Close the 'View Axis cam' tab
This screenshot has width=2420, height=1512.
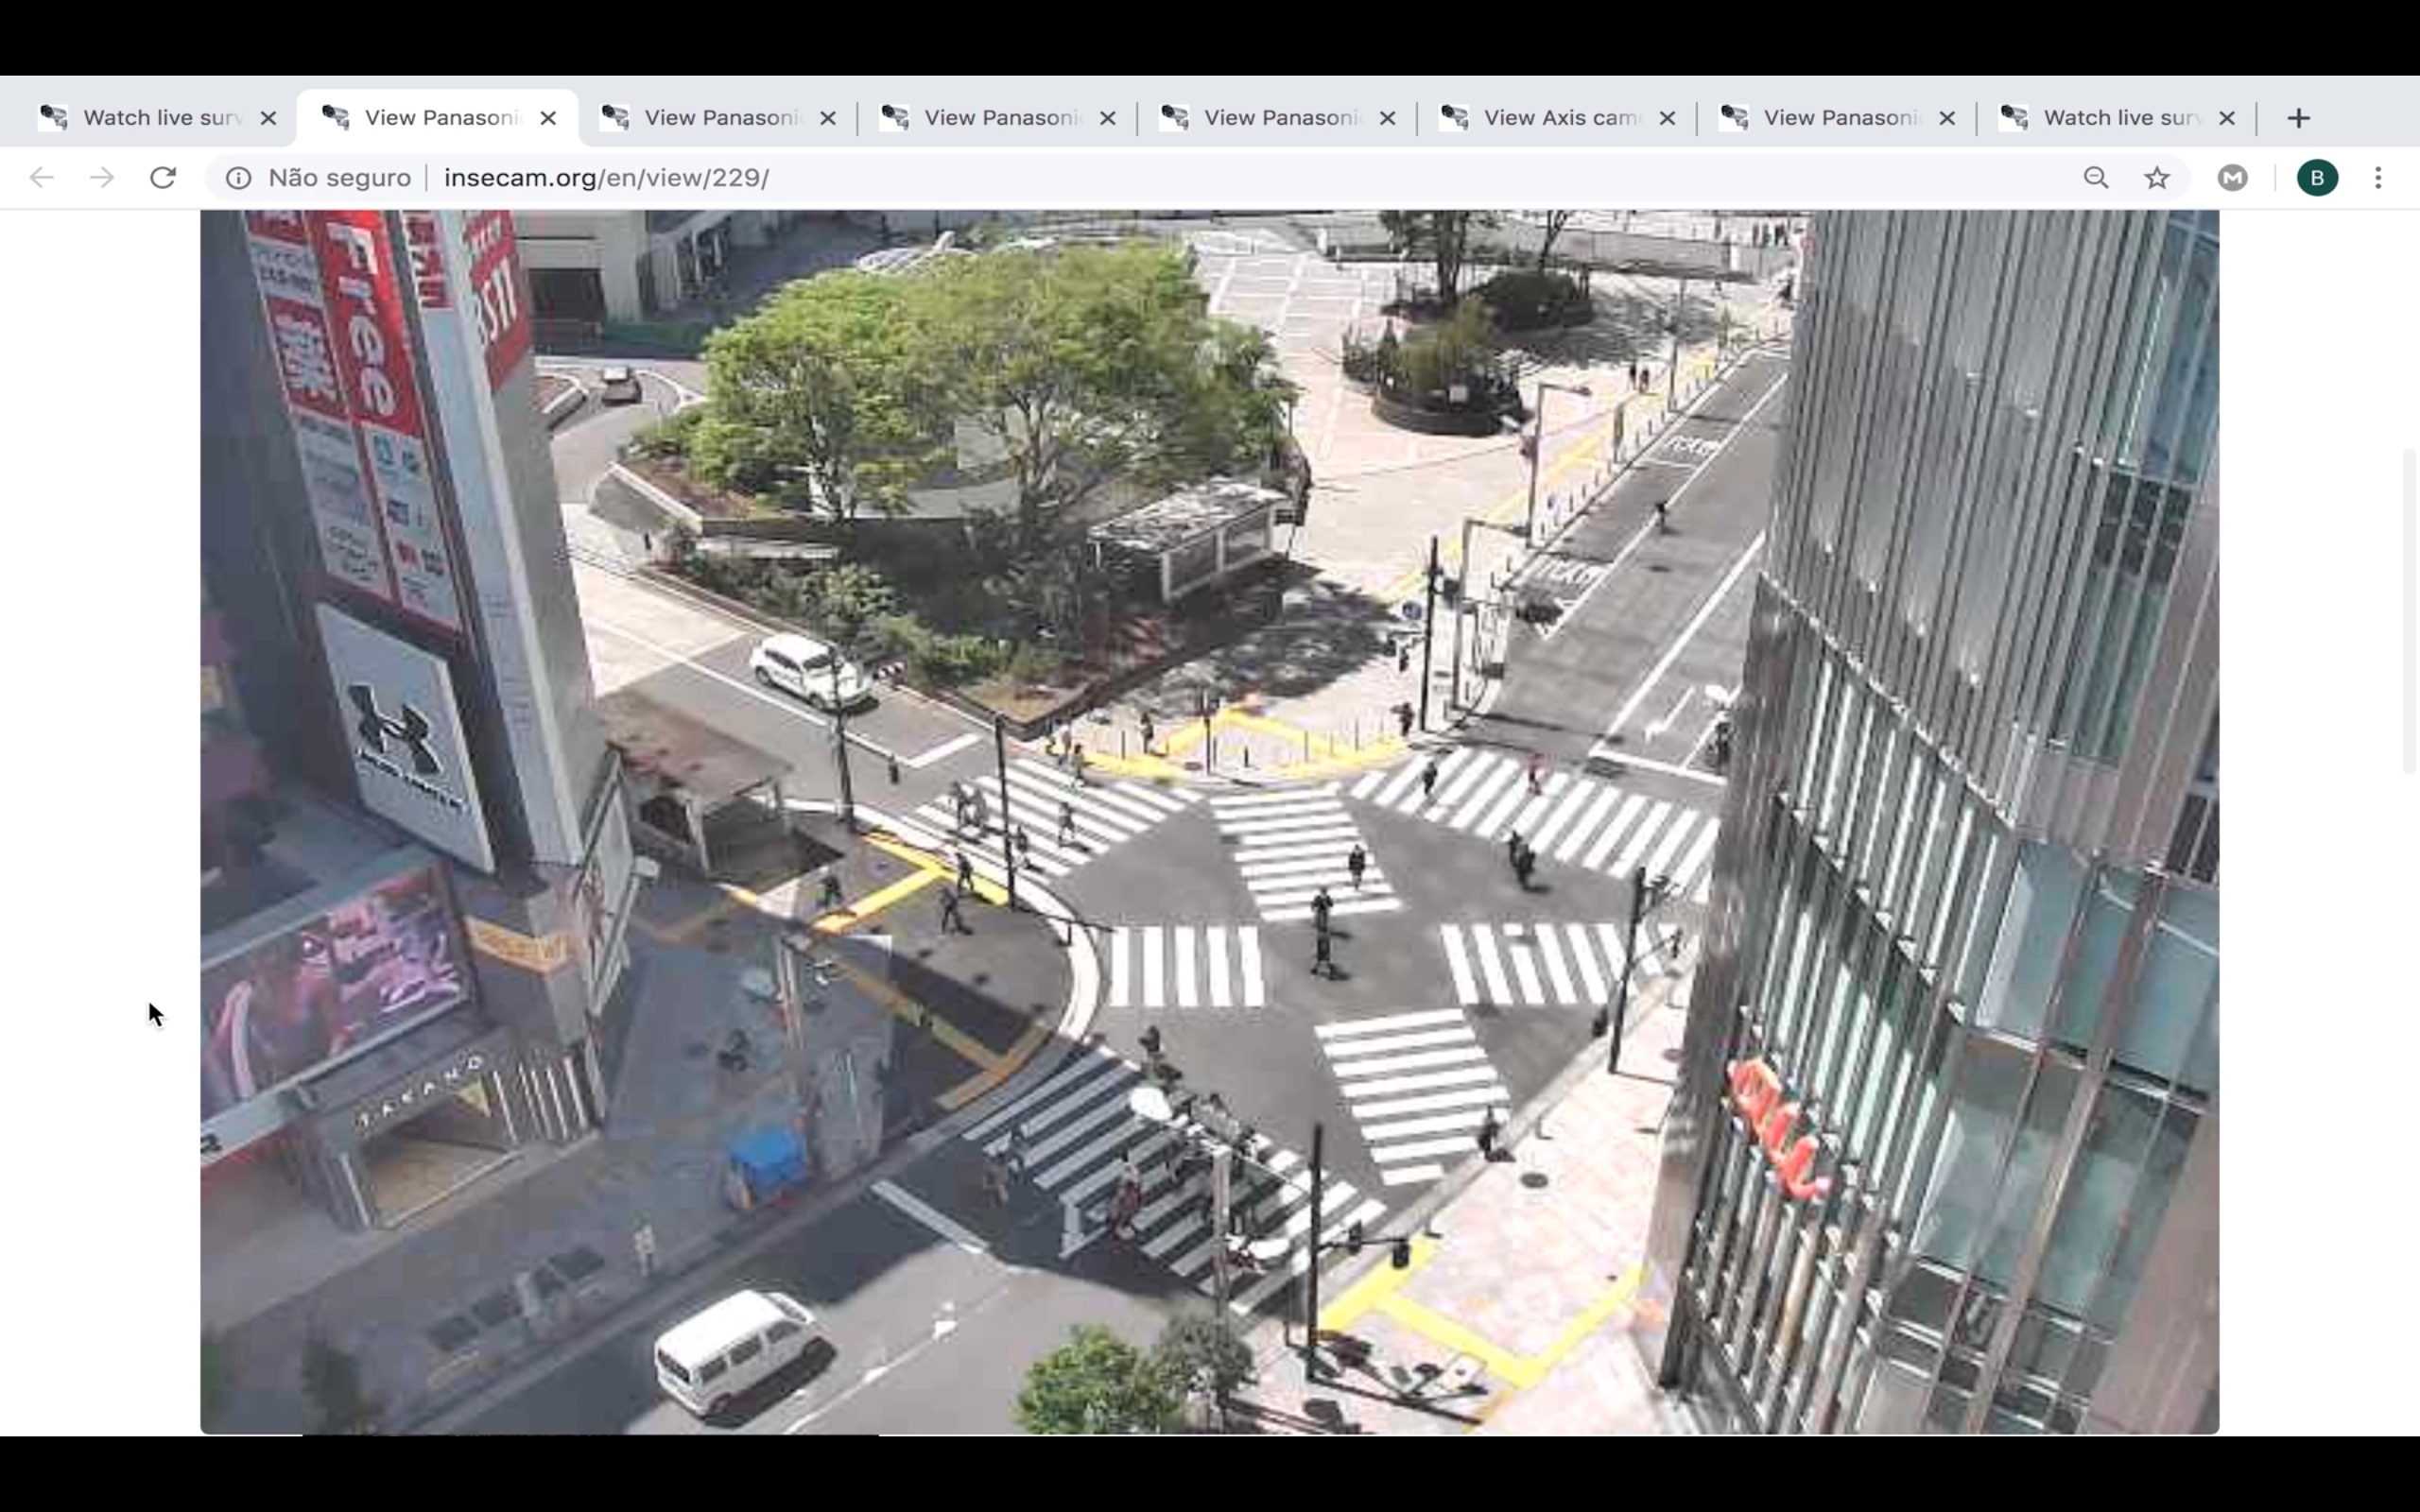(x=1667, y=118)
